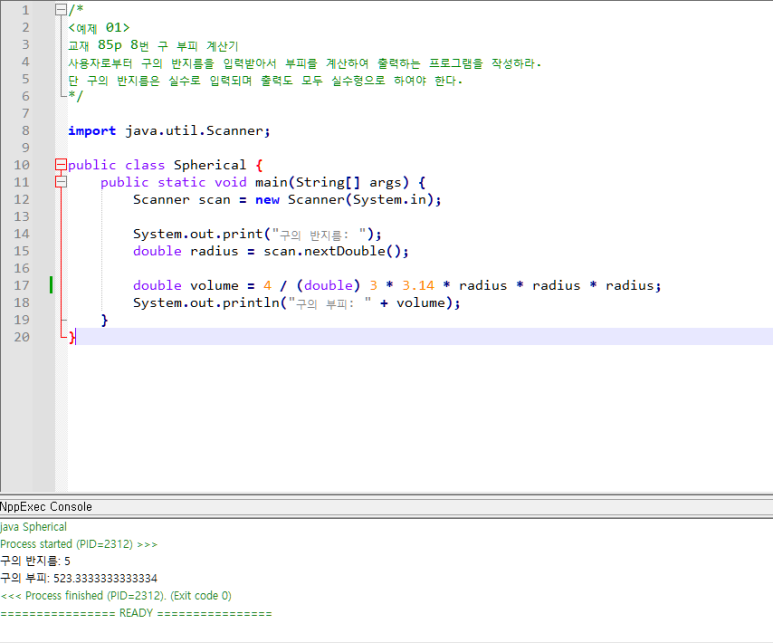
Task: Click the console output '523.3333333333334'
Action: 105,578
